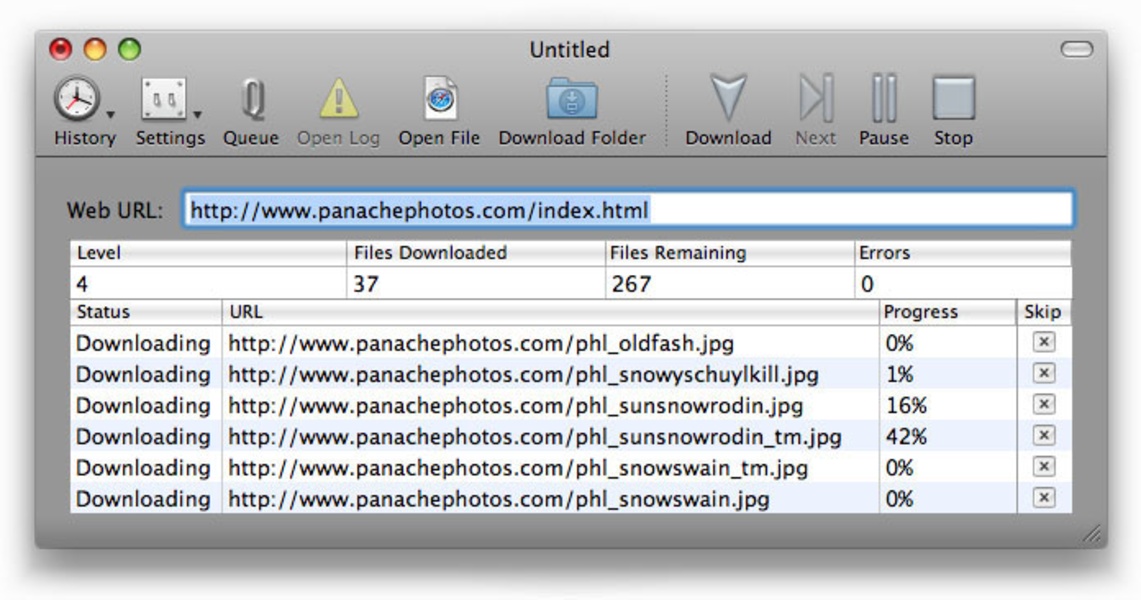The width and height of the screenshot is (1141, 600).
Task: Skip the phl_snowswain.jpg download
Action: 1043,497
